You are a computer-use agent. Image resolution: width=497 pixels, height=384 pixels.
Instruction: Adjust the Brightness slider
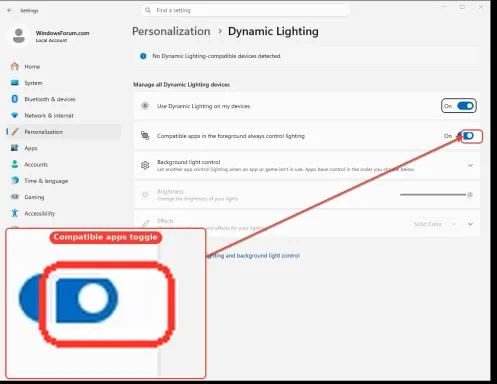[x=436, y=195]
